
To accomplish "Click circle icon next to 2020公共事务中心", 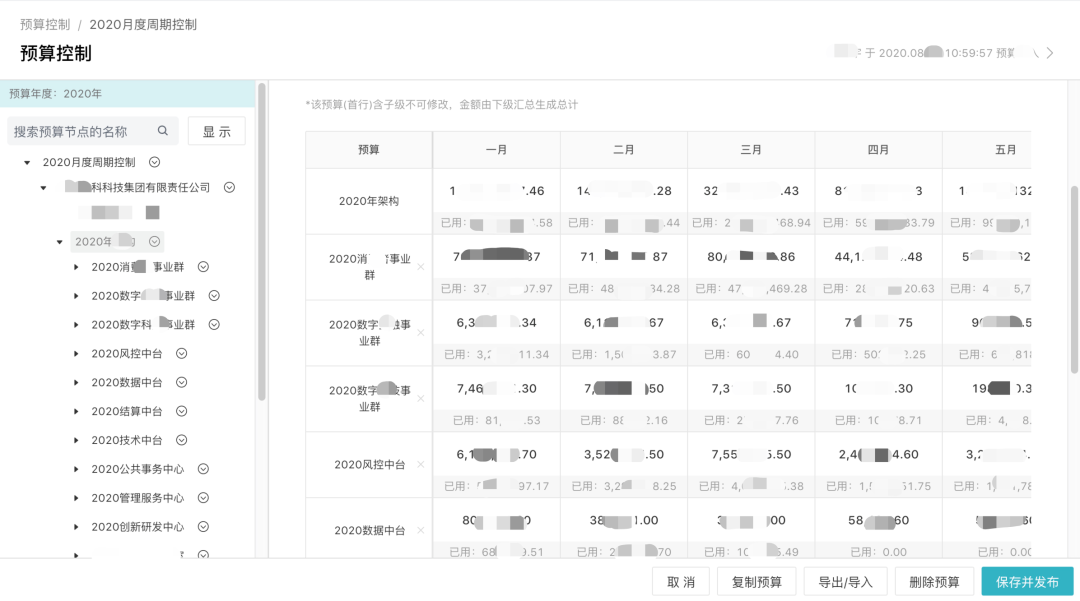I will coord(204,468).
